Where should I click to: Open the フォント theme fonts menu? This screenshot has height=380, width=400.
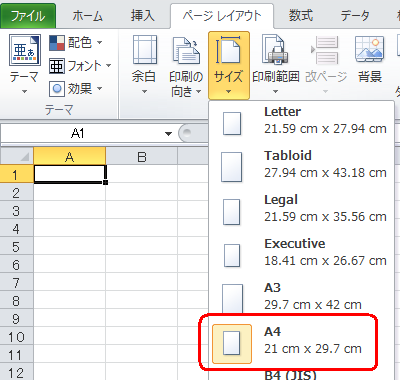click(80, 66)
